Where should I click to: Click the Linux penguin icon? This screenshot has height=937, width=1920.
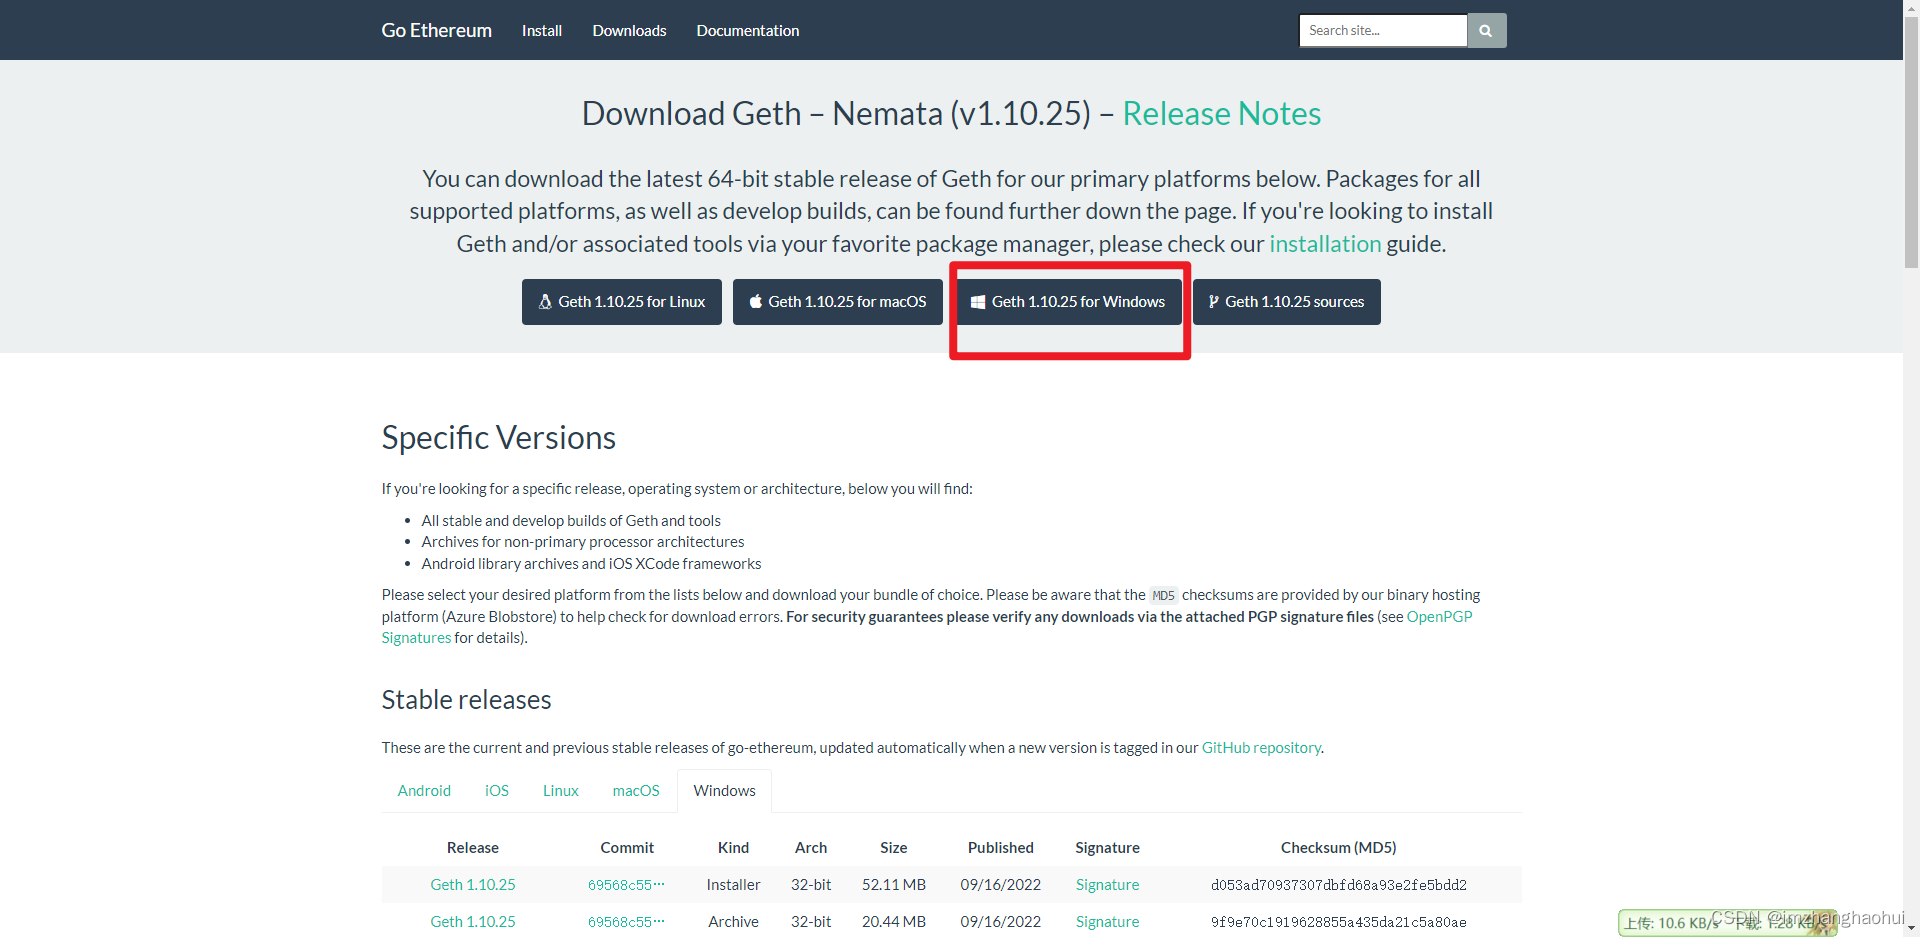pyautogui.click(x=545, y=302)
